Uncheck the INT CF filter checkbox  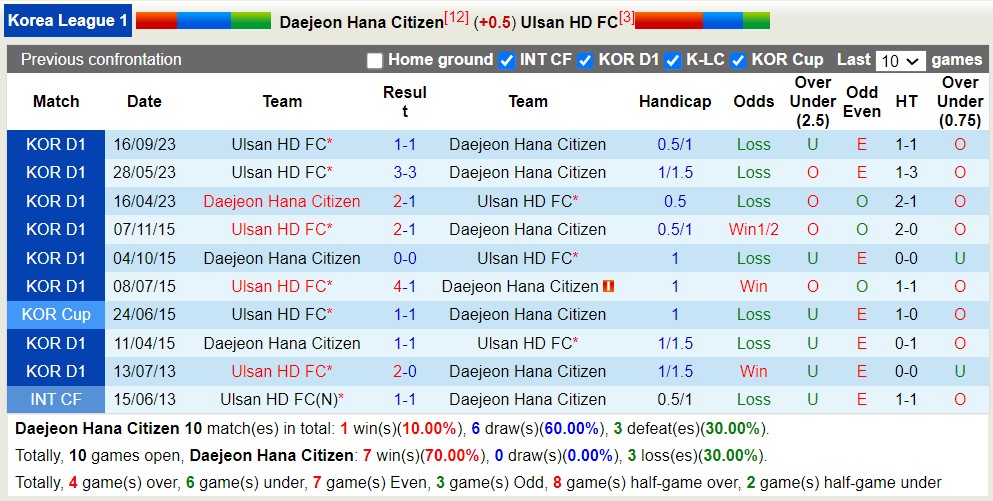507,61
